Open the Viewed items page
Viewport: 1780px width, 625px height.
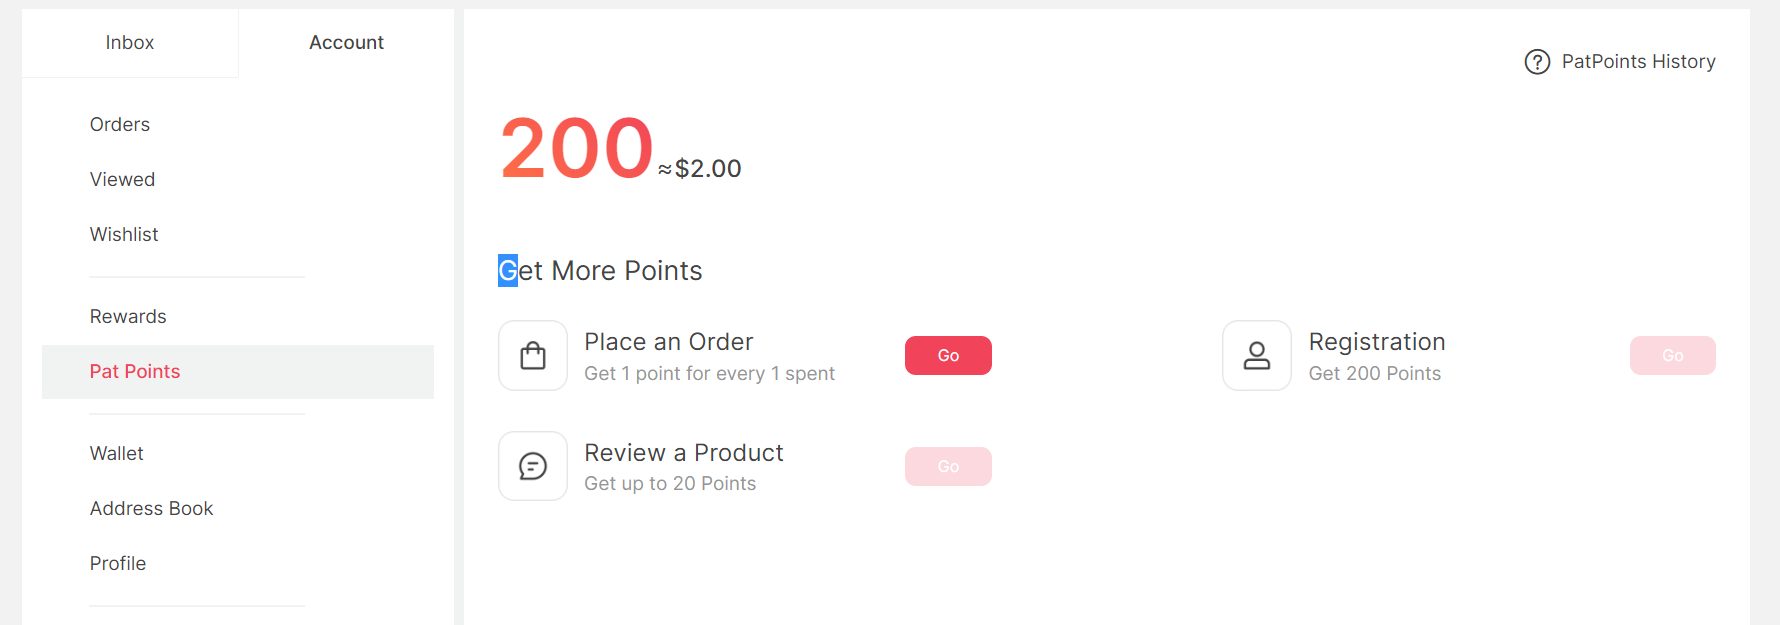pos(122,179)
